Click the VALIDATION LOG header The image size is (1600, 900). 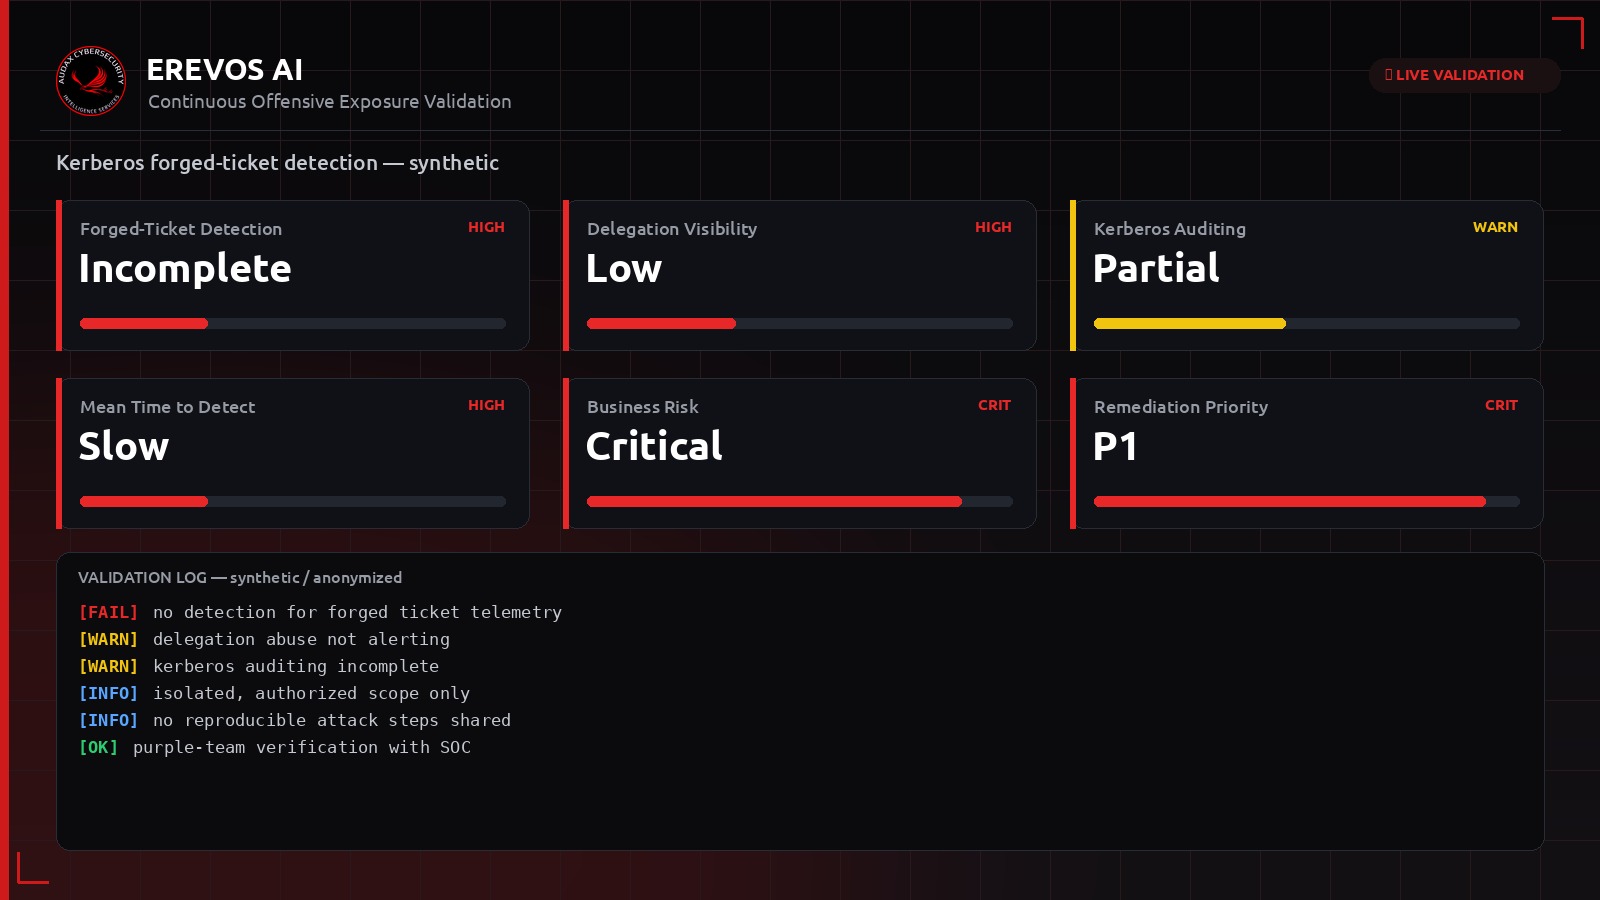(240, 577)
